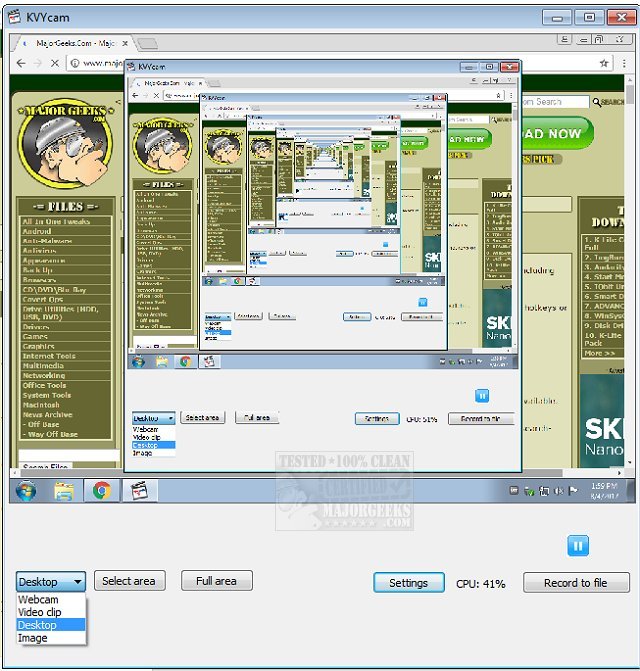
Task: Go forward in captured Chrome browser
Action: (x=38, y=63)
